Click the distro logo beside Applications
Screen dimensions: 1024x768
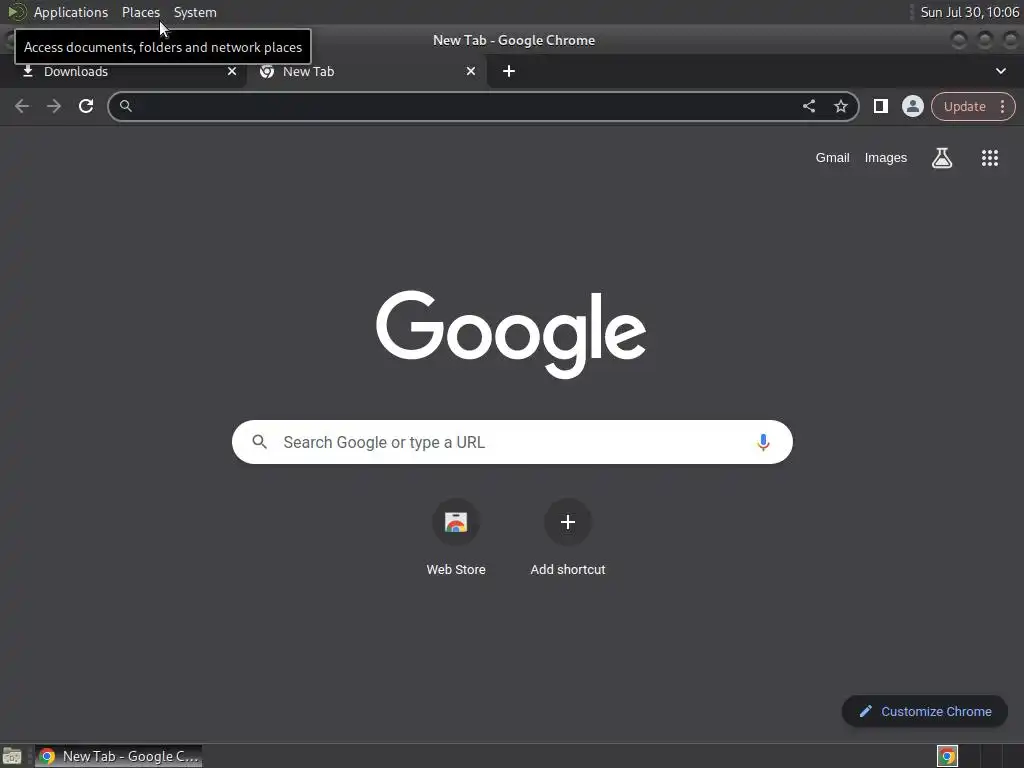click(16, 12)
